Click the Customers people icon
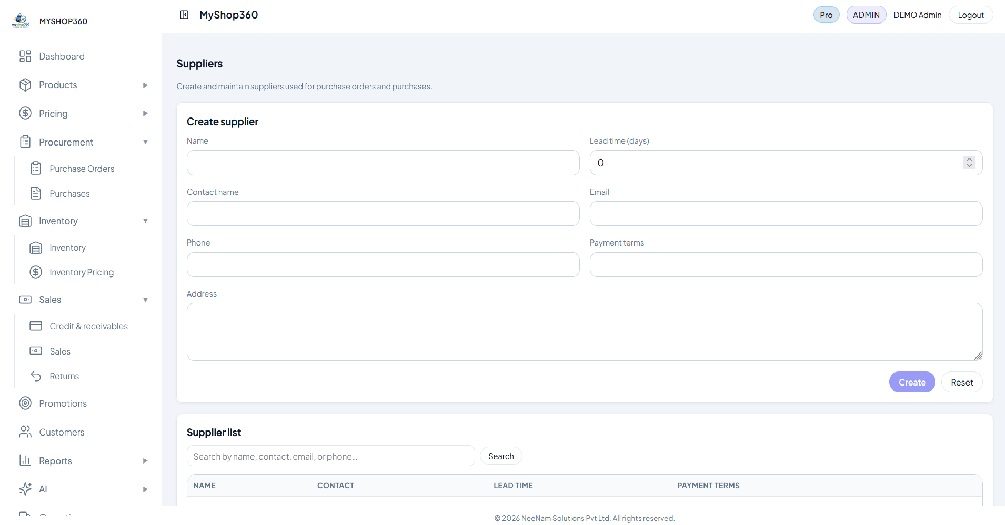The height and width of the screenshot is (525, 1005). pyautogui.click(x=25, y=432)
